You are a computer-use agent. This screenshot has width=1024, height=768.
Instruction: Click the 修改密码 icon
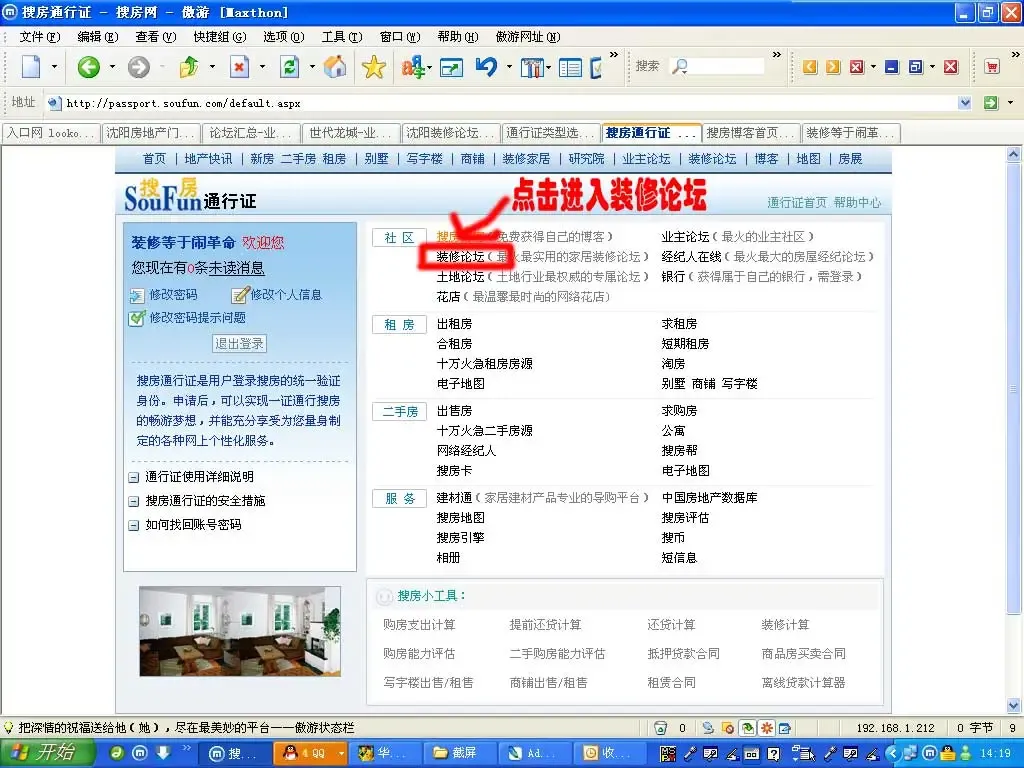tap(137, 295)
